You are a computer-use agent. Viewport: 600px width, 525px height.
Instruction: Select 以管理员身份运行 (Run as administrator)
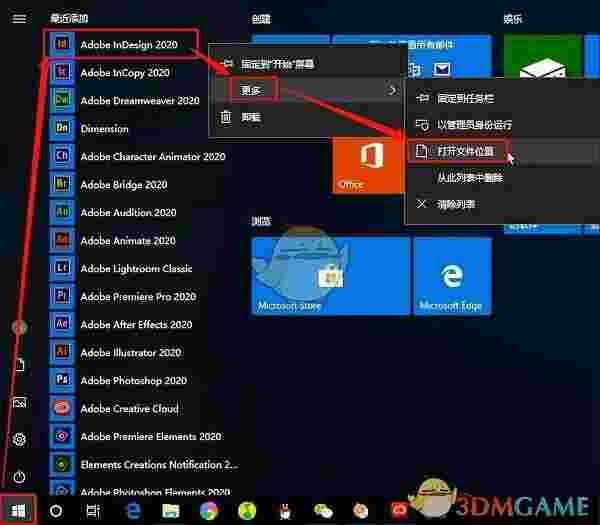(x=503, y=125)
